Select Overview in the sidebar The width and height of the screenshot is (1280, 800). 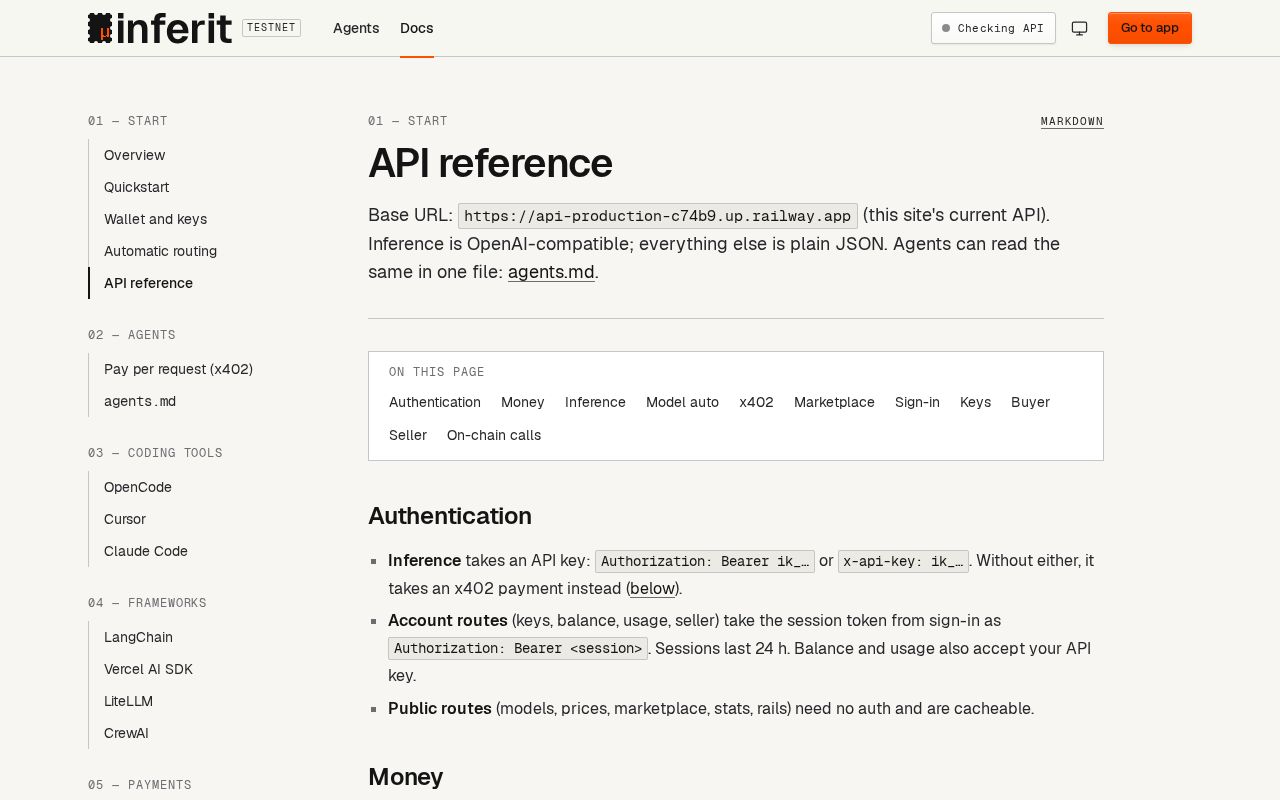134,155
